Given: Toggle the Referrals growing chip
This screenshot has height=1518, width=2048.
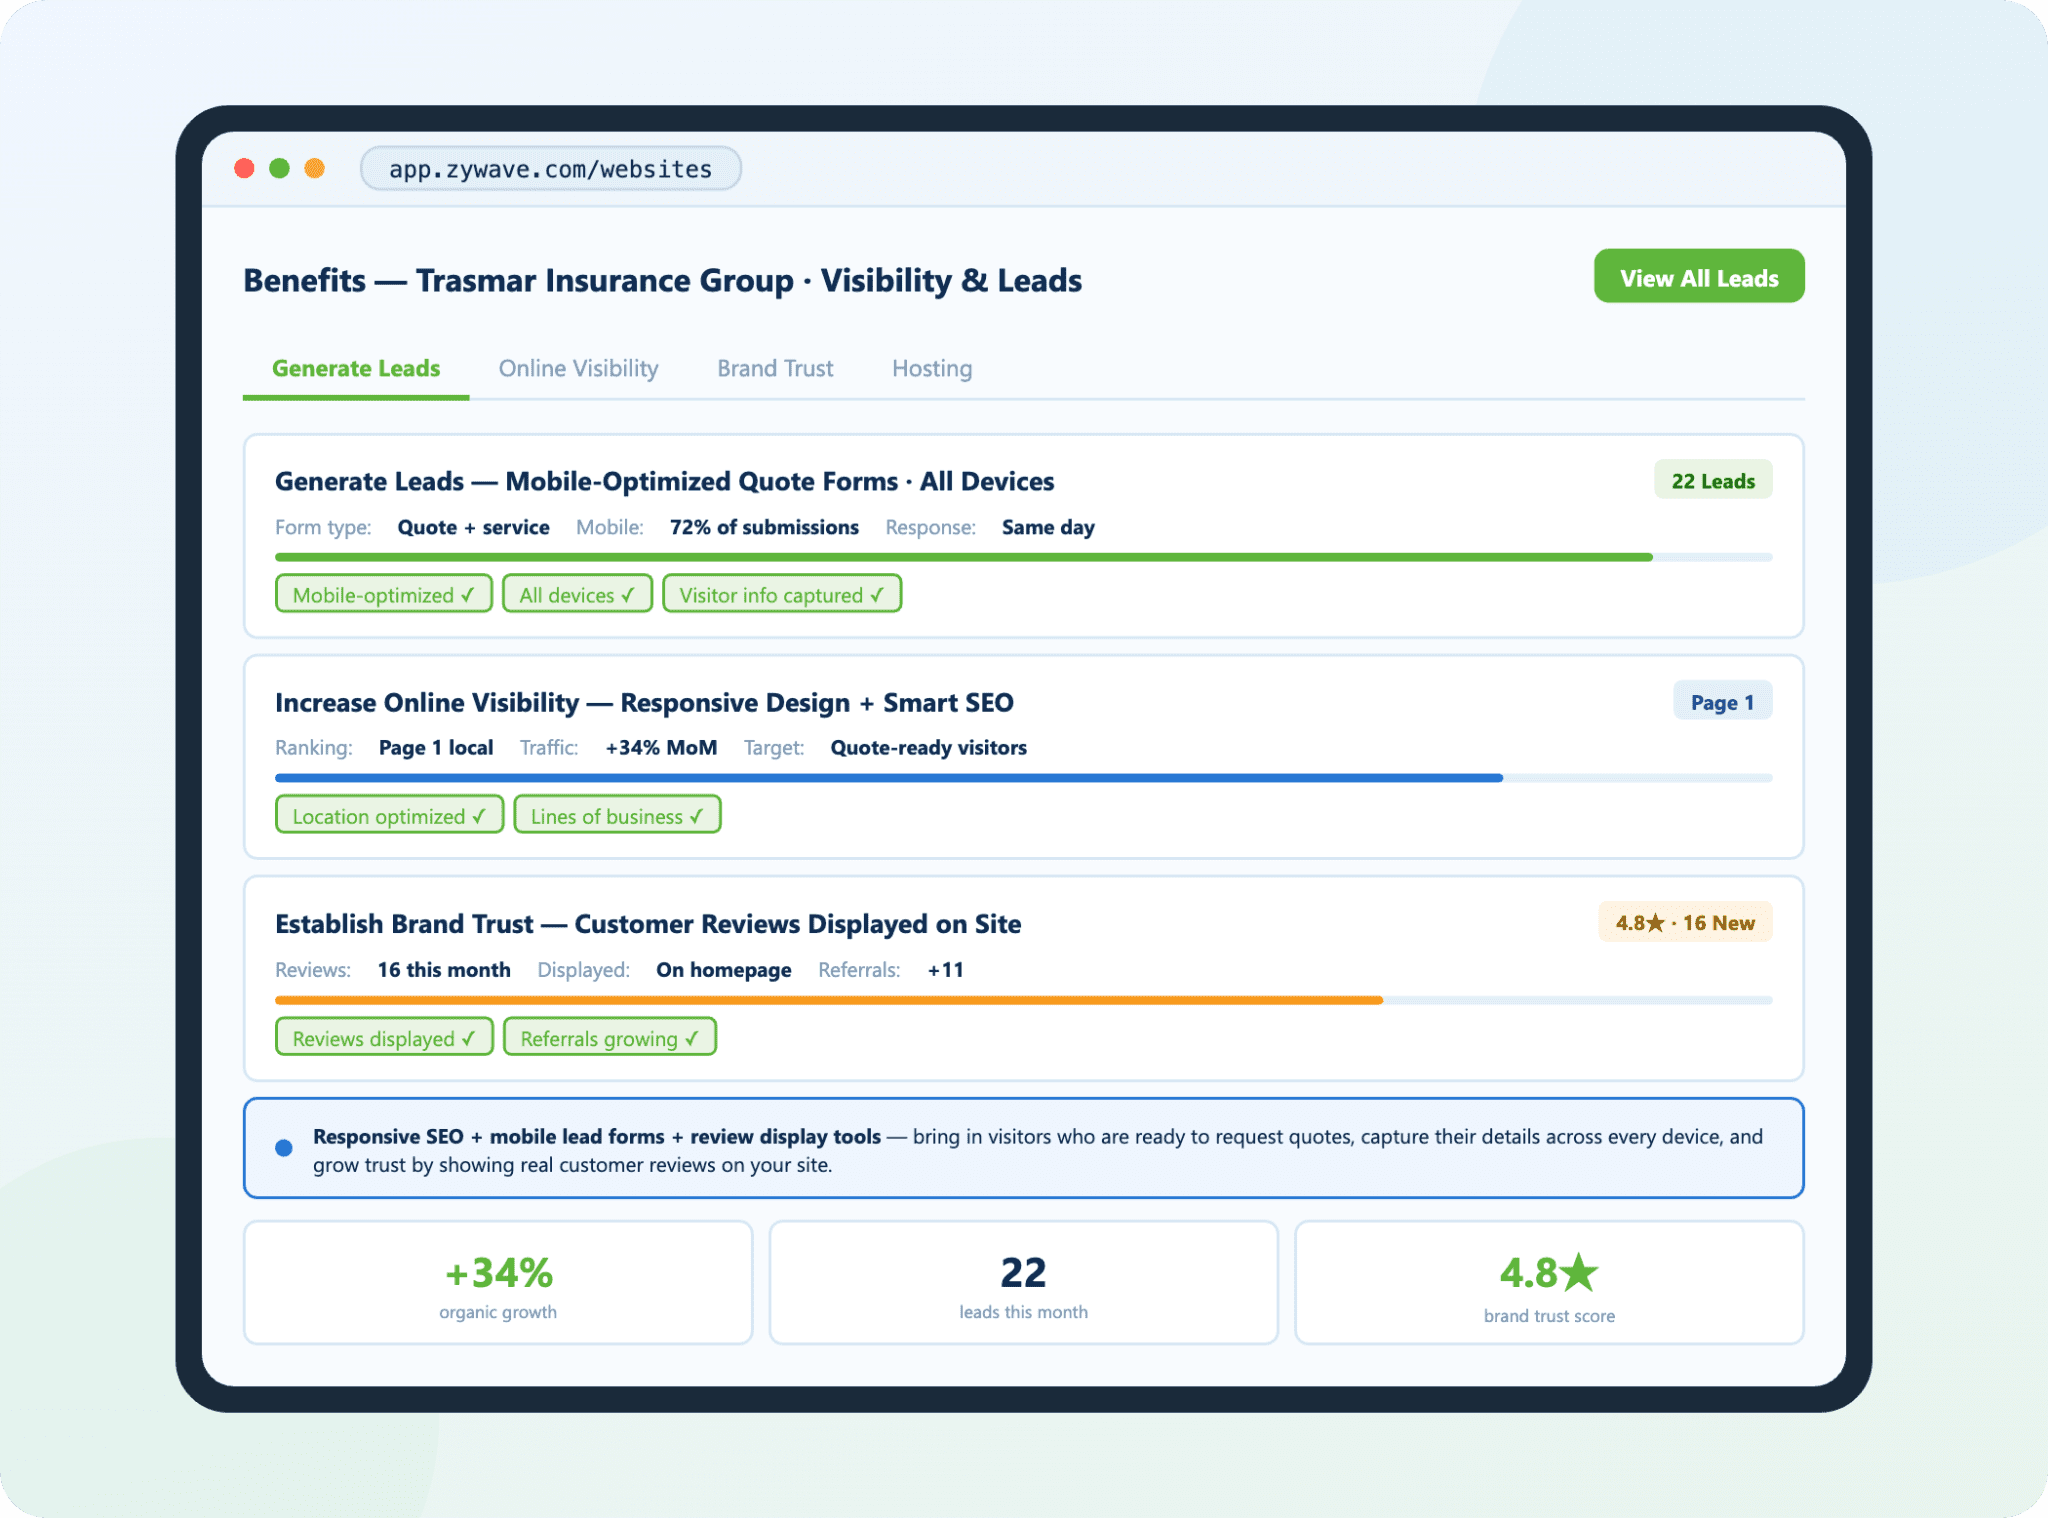Looking at the screenshot, I should coord(609,1038).
